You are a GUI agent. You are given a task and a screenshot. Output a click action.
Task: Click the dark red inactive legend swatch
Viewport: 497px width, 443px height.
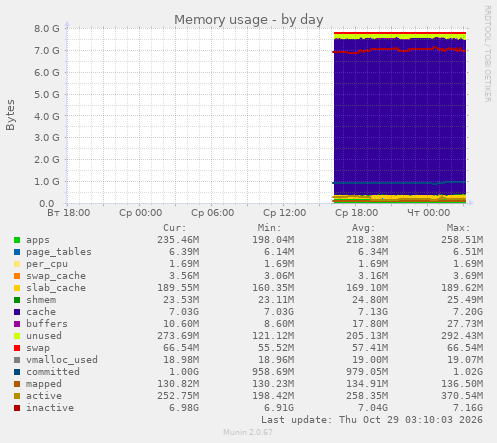tap(17, 408)
